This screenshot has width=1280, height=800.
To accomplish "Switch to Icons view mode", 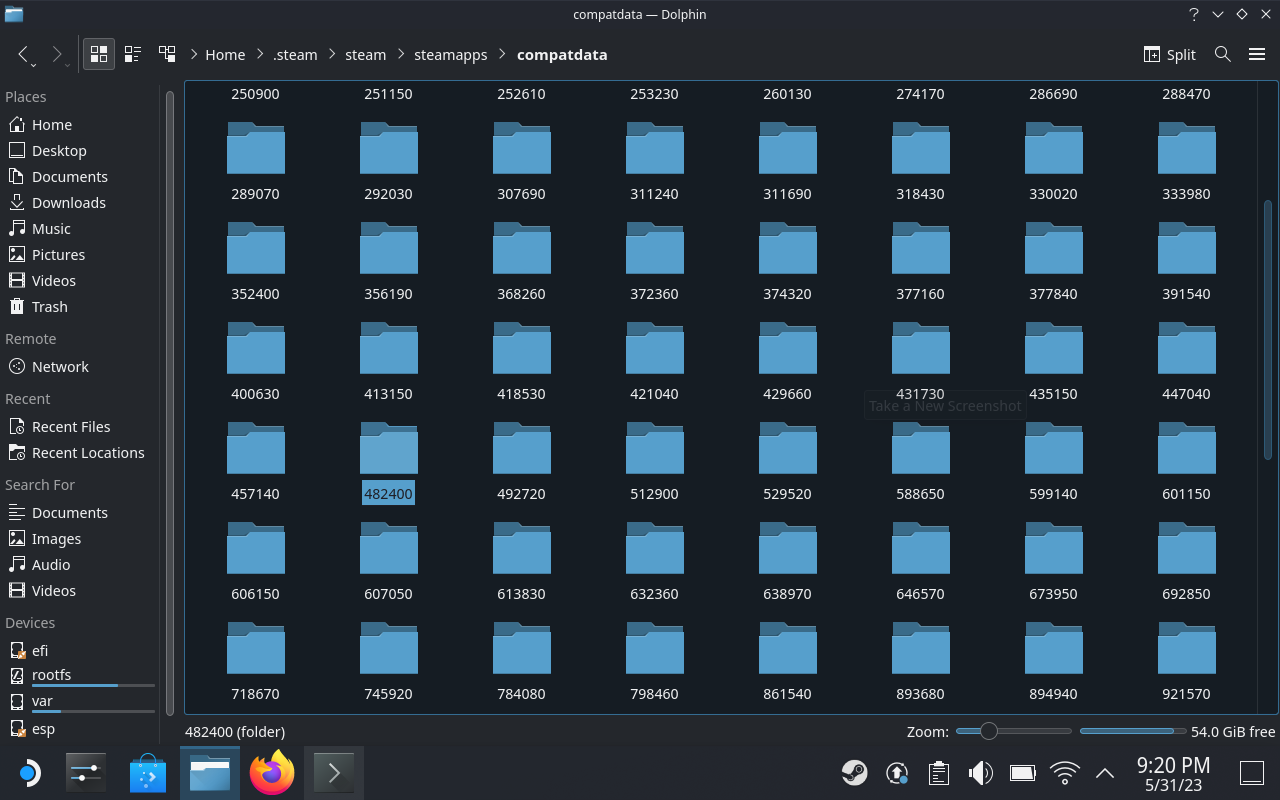I will pyautogui.click(x=99, y=55).
